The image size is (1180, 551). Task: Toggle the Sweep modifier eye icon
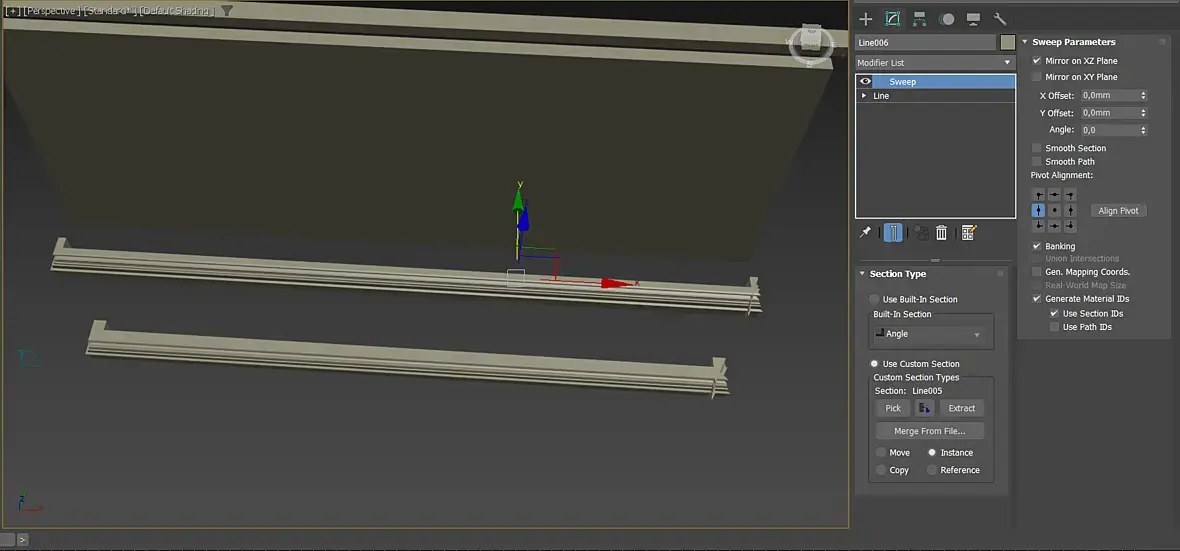tap(865, 81)
